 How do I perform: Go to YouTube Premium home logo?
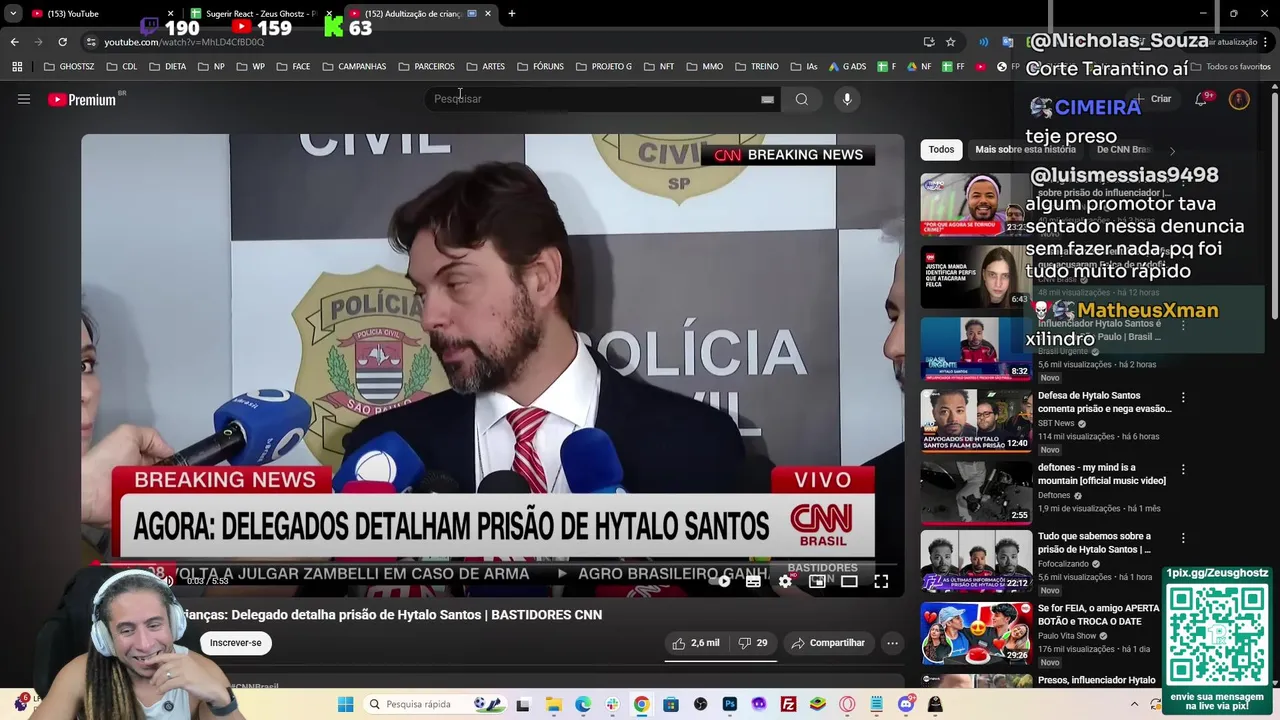(82, 99)
